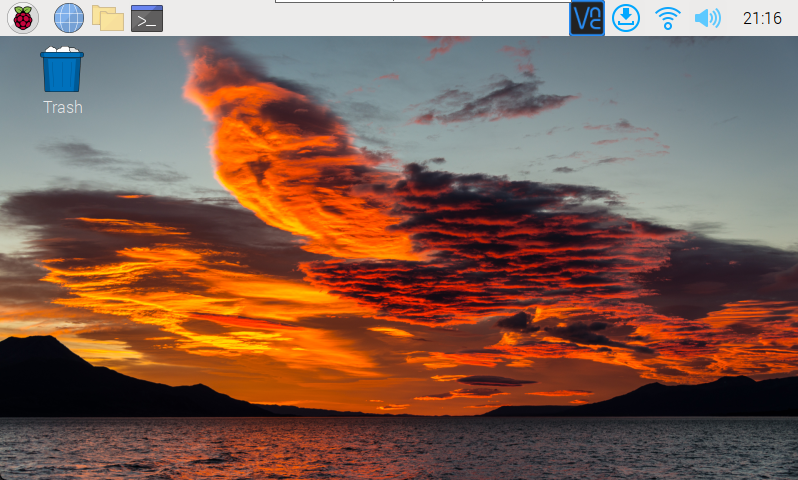This screenshot has height=480, width=798.
Task: Open the File Manager folder icon
Action: pyautogui.click(x=108, y=18)
